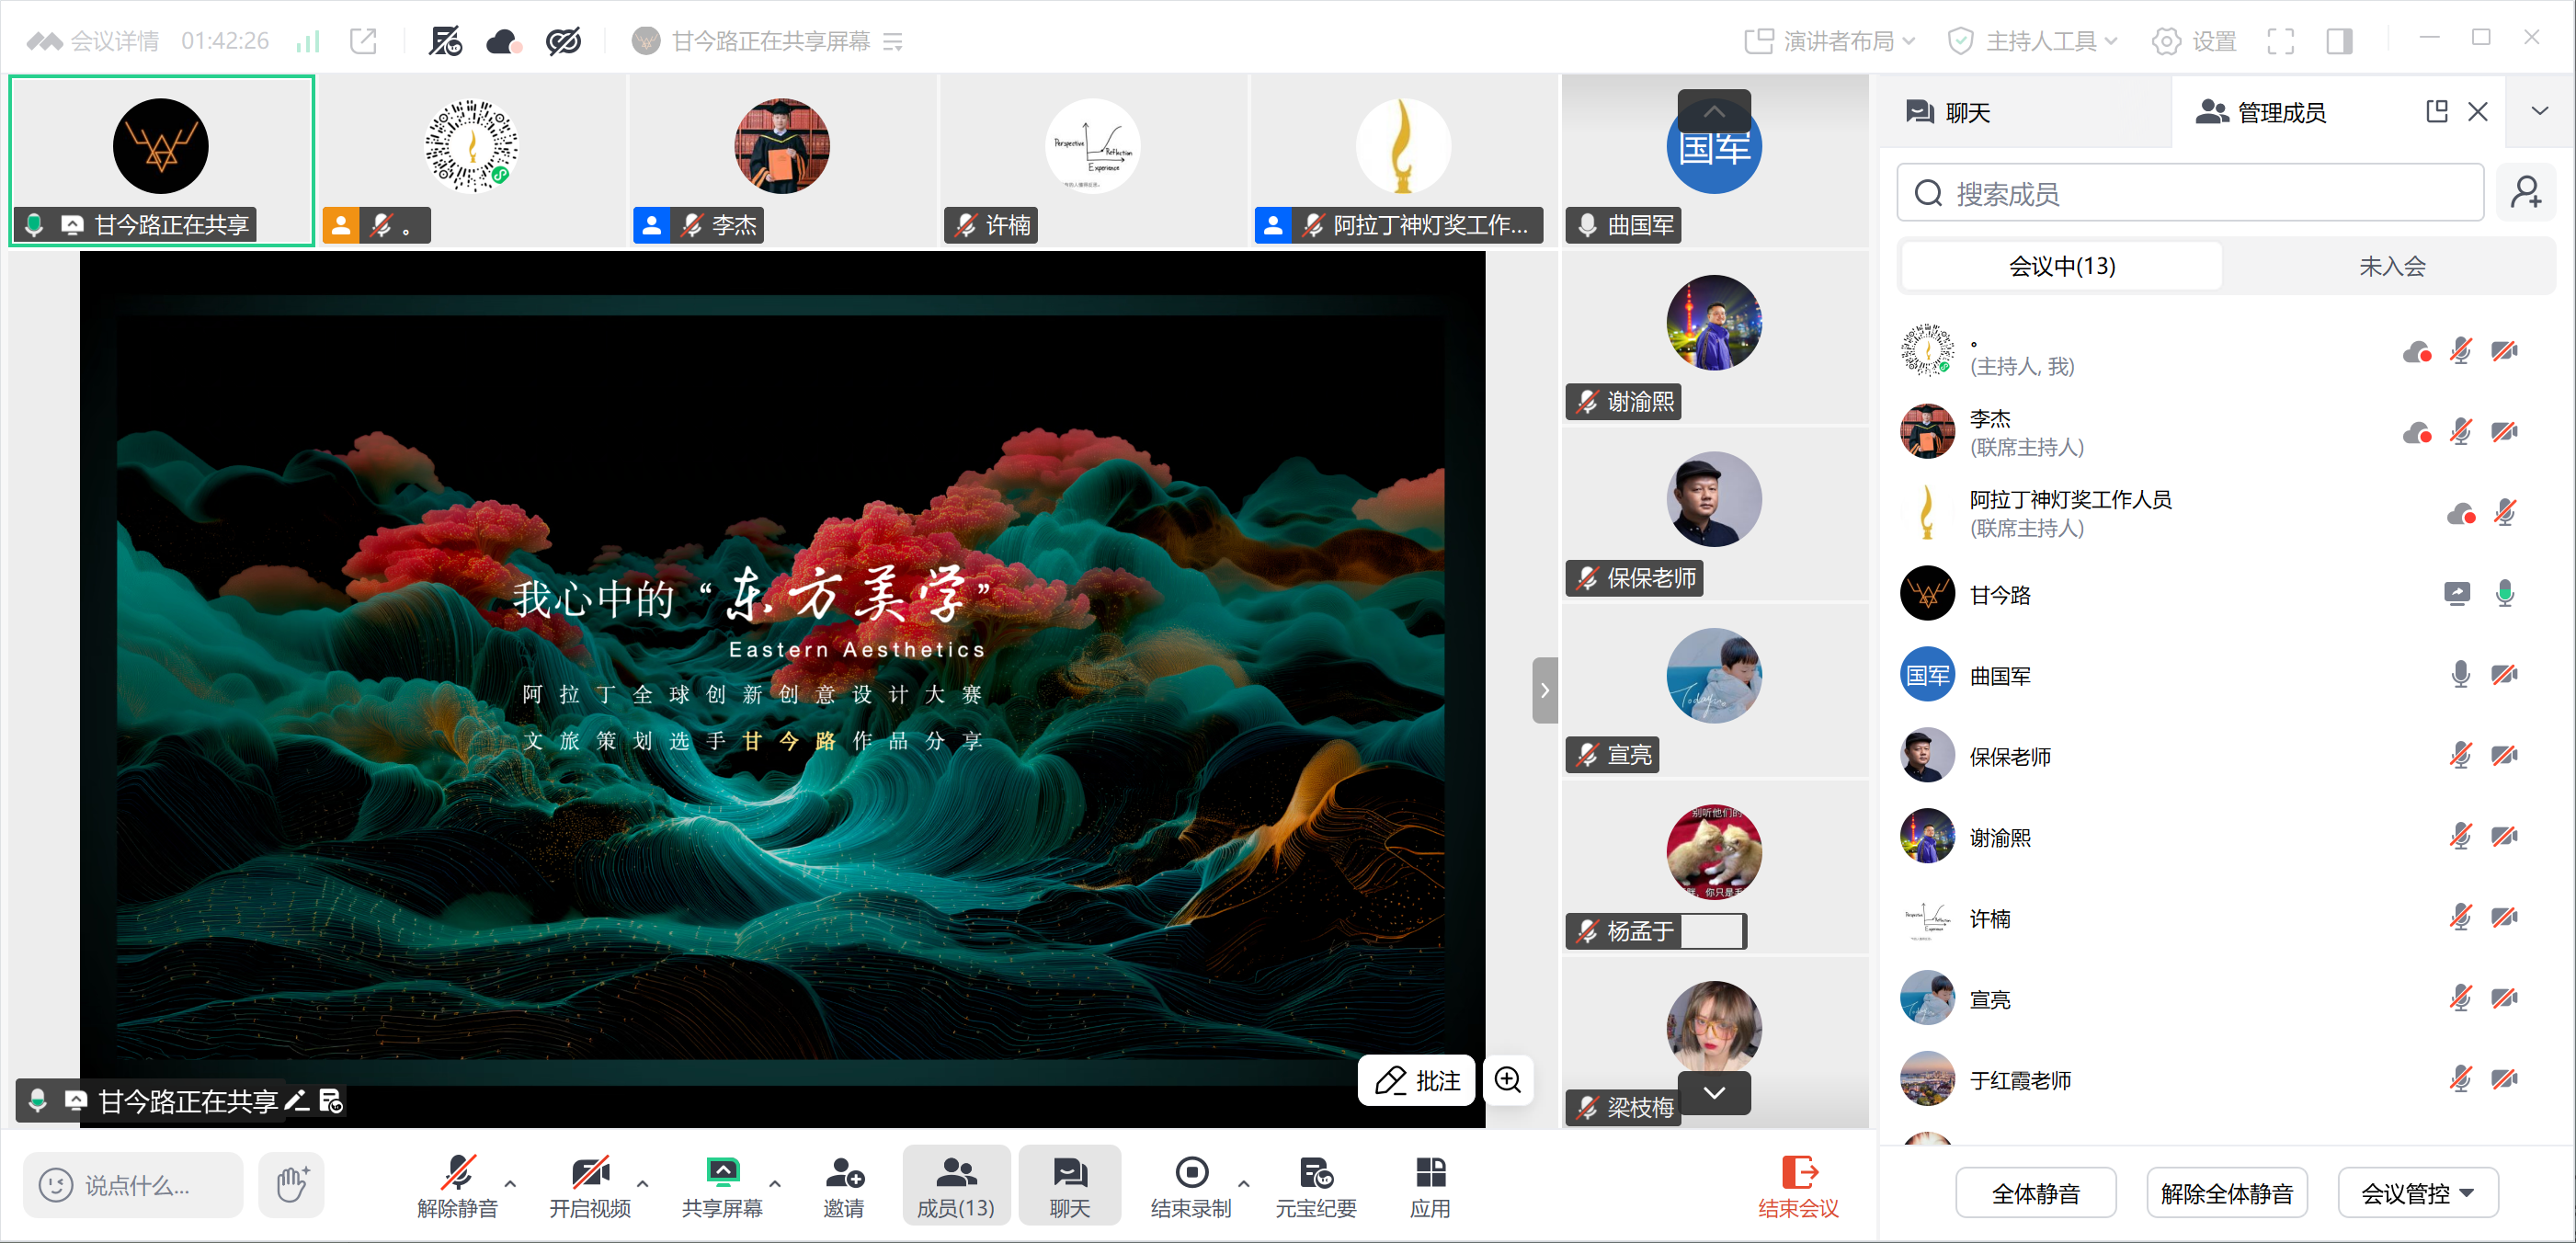The image size is (2576, 1243).
Task: Click the Share Screen toolbar button
Action: pyautogui.click(x=722, y=1187)
